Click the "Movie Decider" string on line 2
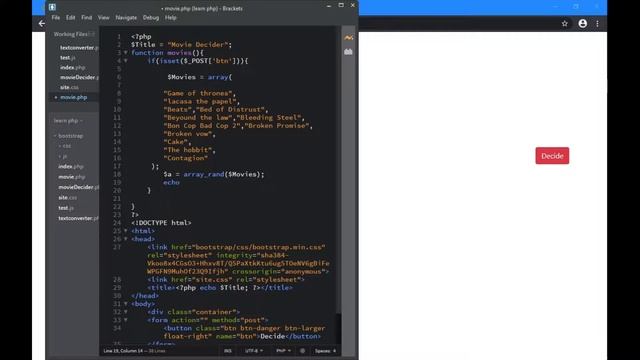The width and height of the screenshot is (640, 360). [x=198, y=44]
